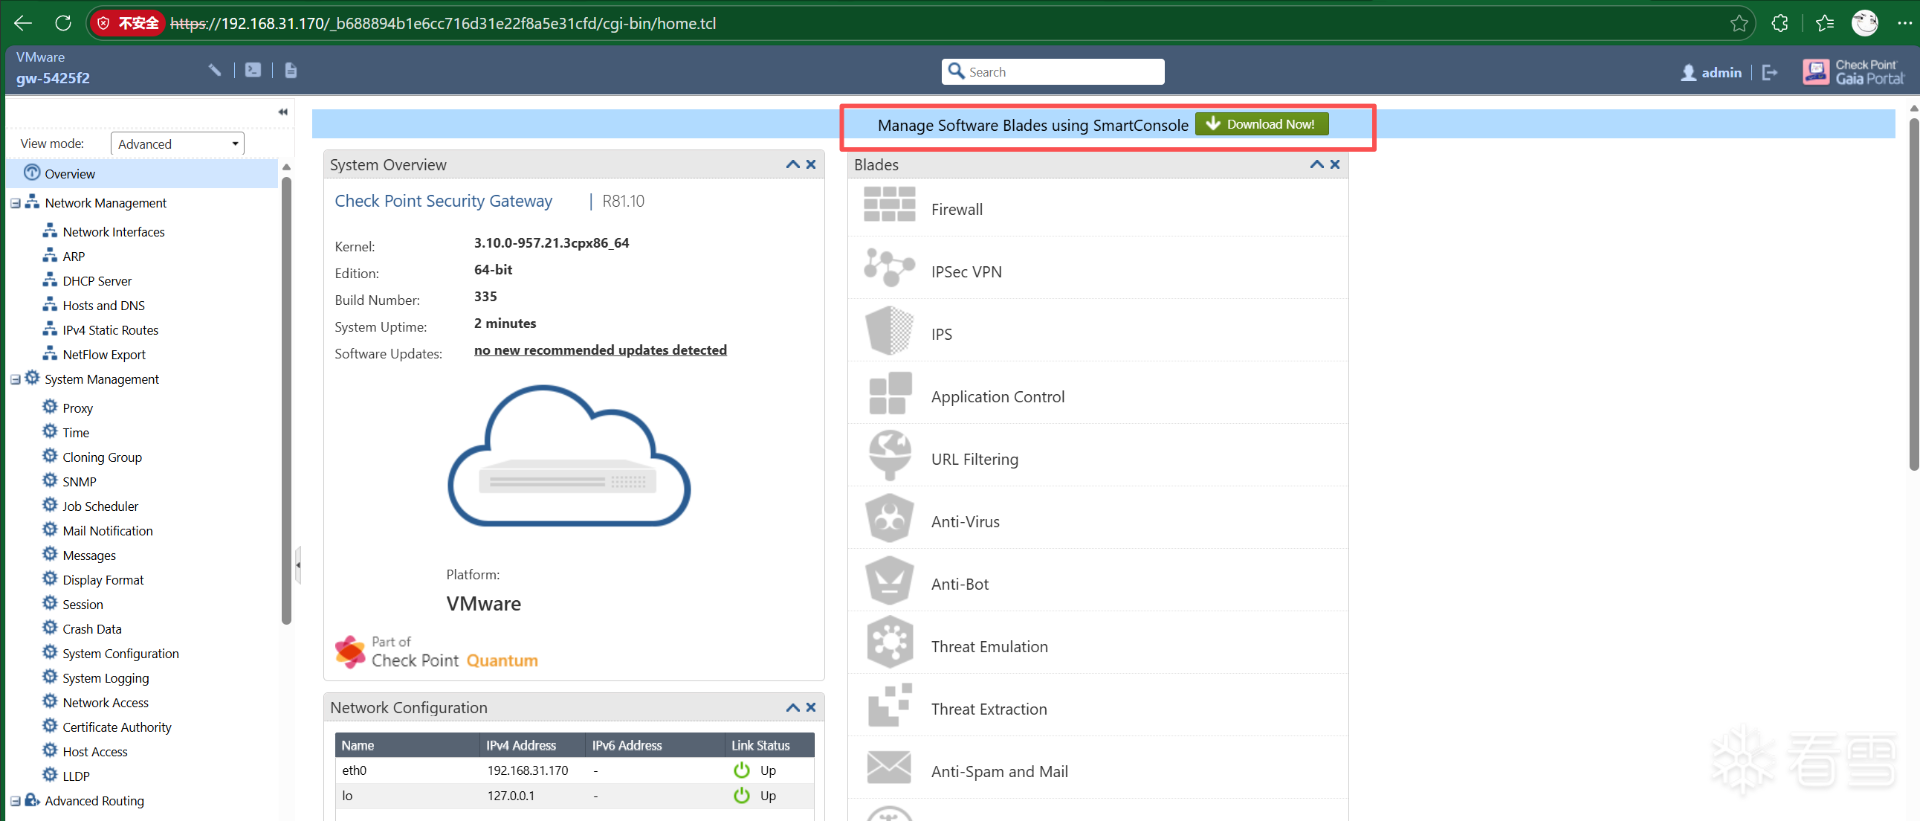Open the ARP page

pyautogui.click(x=74, y=257)
